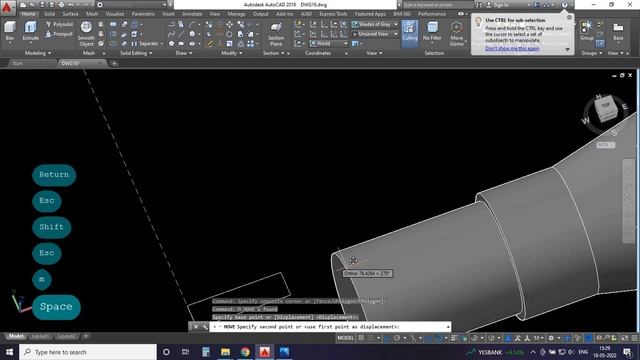
Task: Toggle lineweight display in status bar
Action: tap(454, 338)
